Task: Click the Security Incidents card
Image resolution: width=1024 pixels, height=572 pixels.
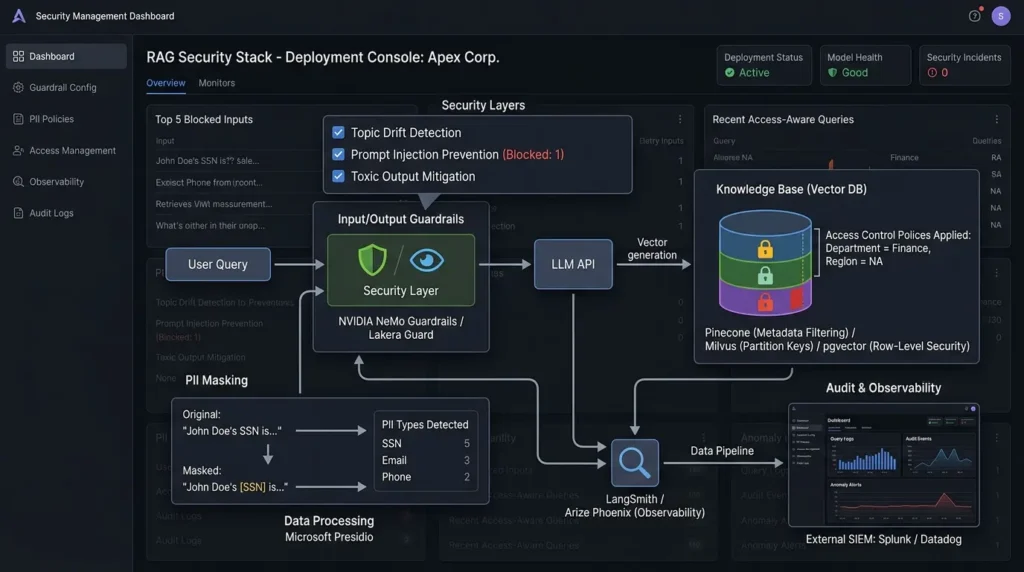Action: [965, 65]
